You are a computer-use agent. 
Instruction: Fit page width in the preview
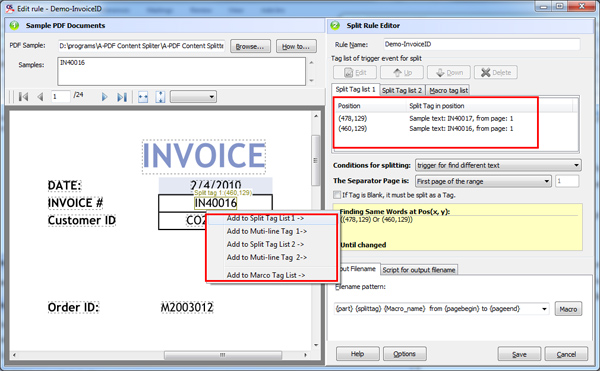143,97
